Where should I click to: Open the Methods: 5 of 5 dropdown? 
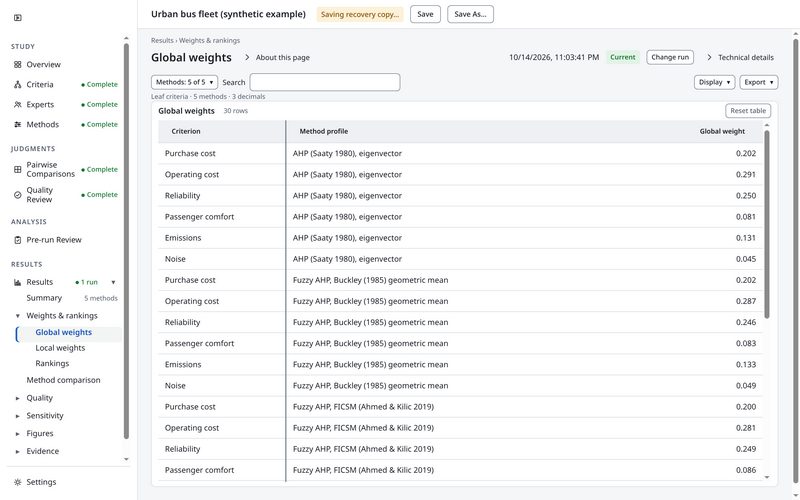pos(184,82)
